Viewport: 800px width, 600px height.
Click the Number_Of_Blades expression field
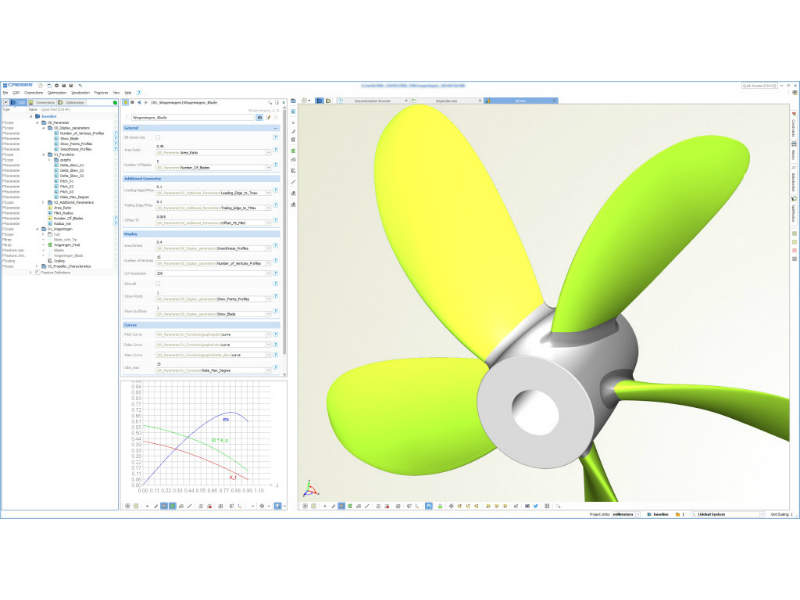[210, 167]
